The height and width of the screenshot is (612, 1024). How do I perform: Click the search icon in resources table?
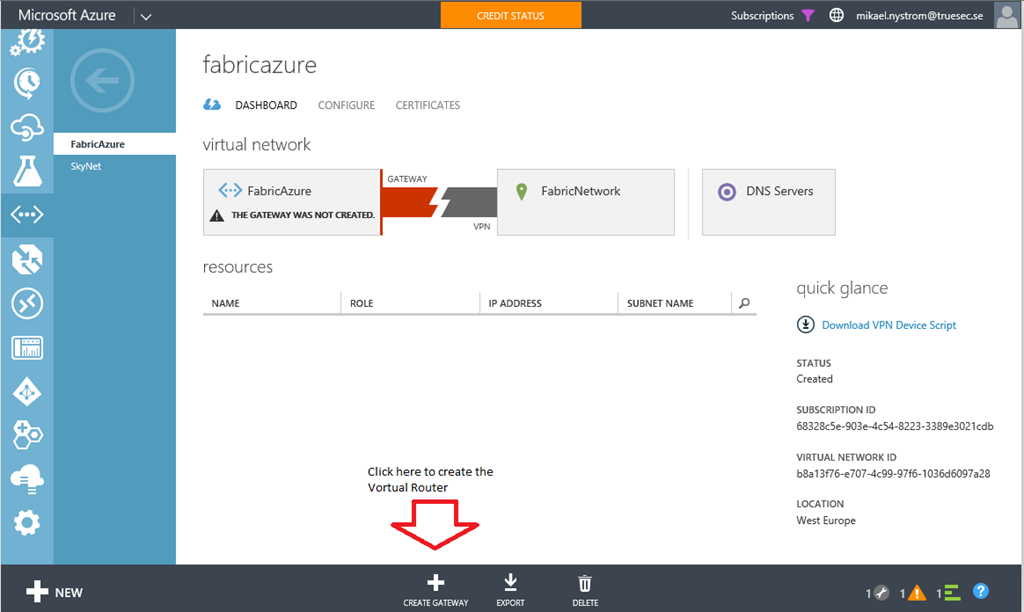tap(743, 303)
